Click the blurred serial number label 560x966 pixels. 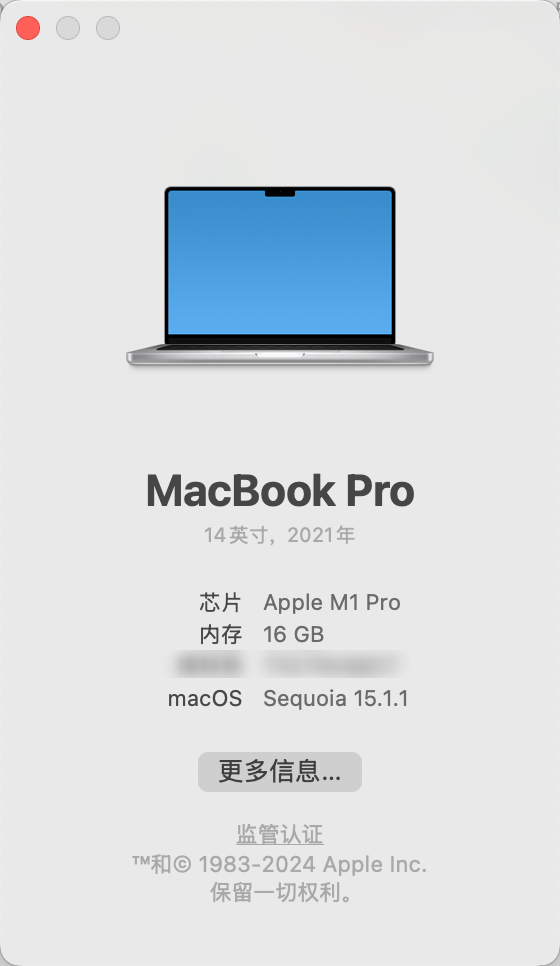coord(208,665)
